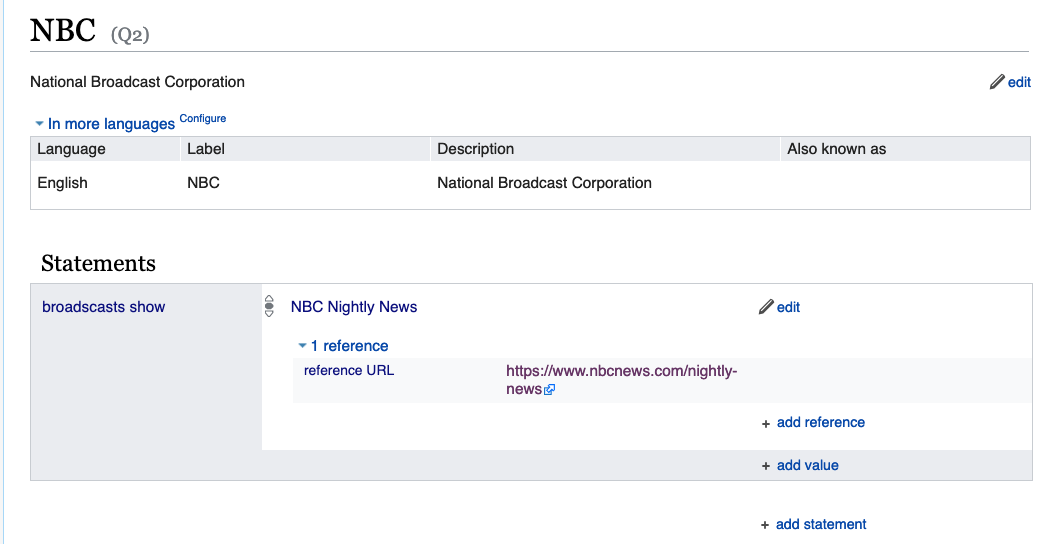
Task: Click the add reference link
Action: click(821, 422)
